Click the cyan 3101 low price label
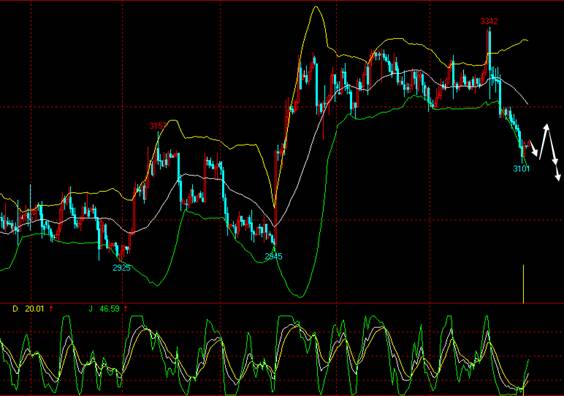The width and height of the screenshot is (564, 396). [x=521, y=168]
